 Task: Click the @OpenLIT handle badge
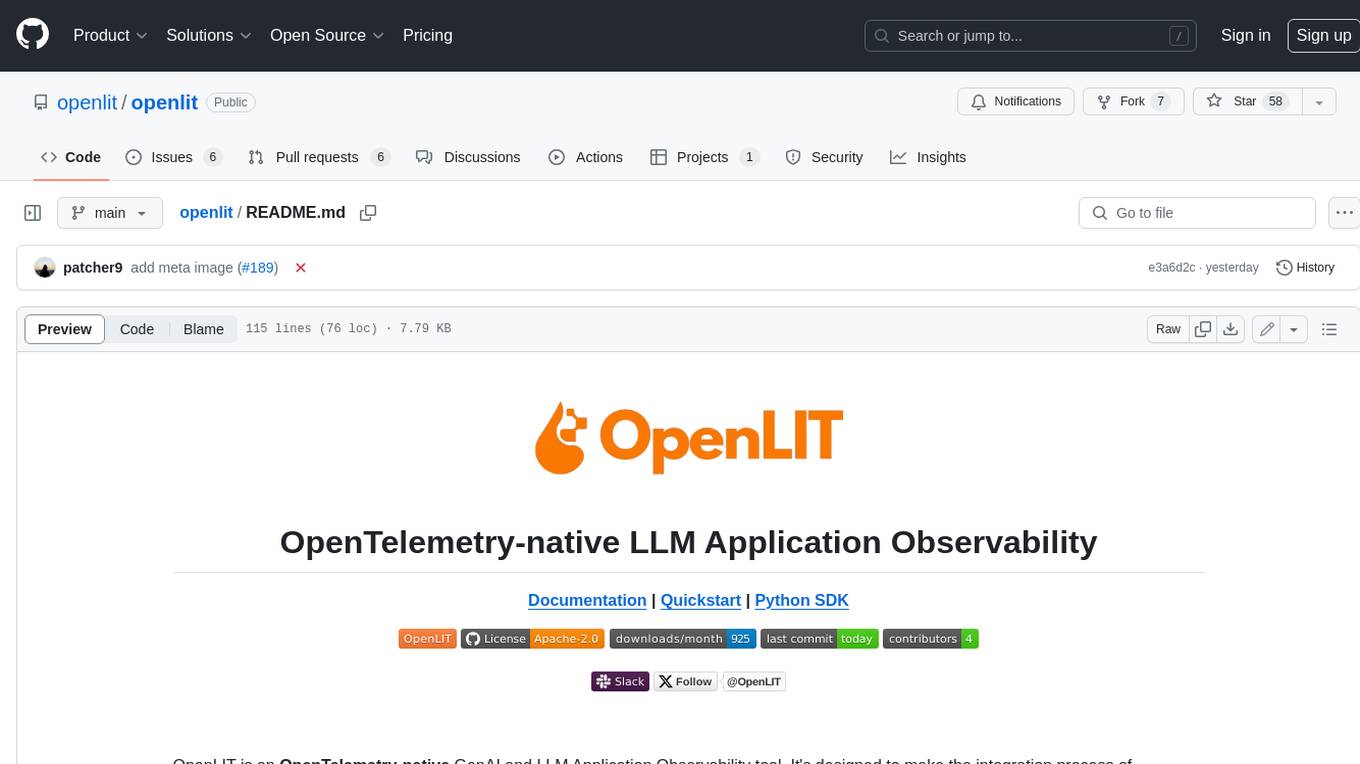[754, 681]
